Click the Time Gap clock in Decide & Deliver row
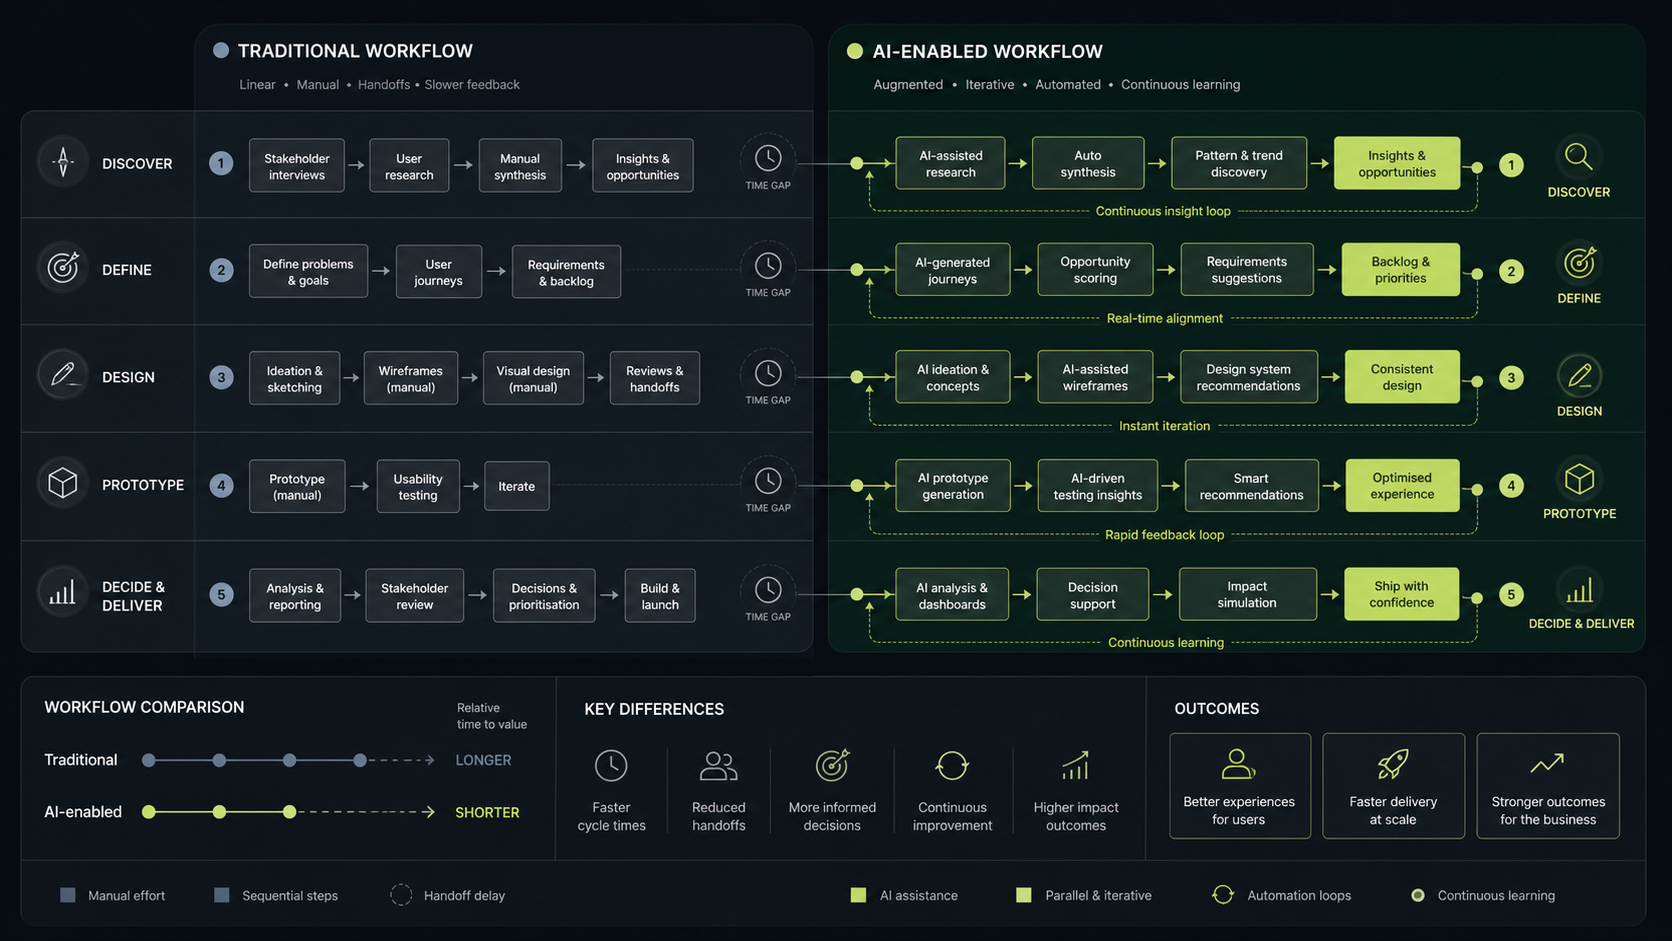This screenshot has height=941, width=1672. [x=768, y=590]
